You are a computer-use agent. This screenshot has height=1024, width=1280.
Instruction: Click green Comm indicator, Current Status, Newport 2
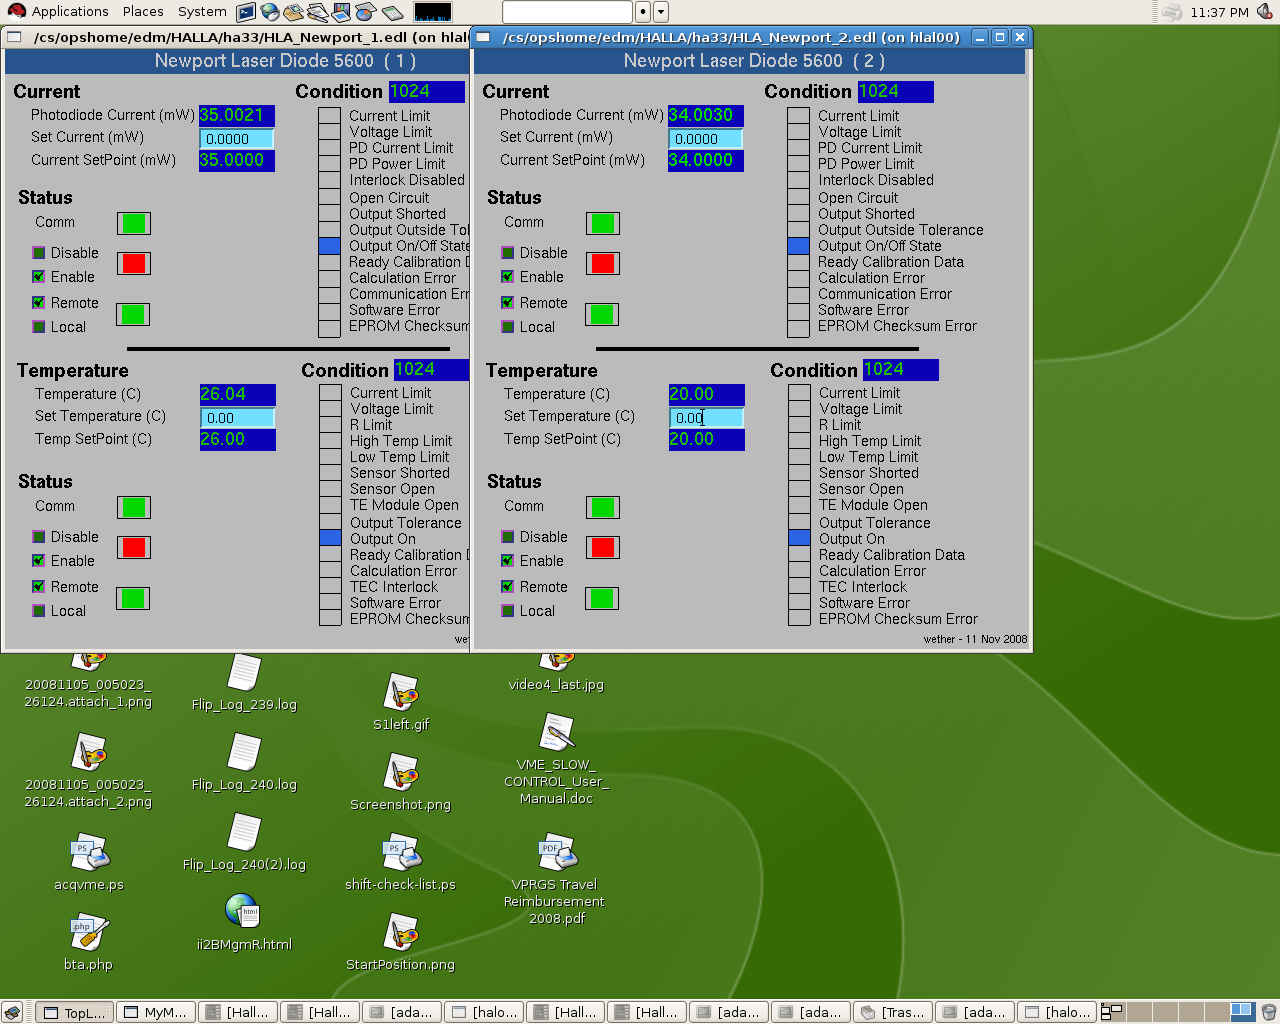(603, 223)
